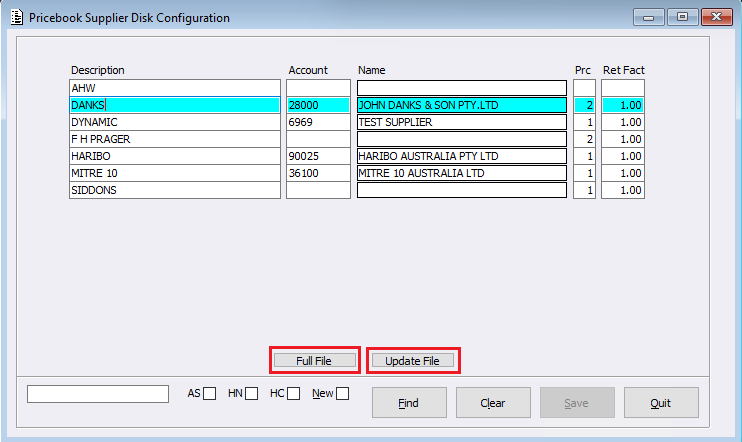This screenshot has height=442, width=742.
Task: Click empty Prc field in AHW row
Action: point(584,88)
